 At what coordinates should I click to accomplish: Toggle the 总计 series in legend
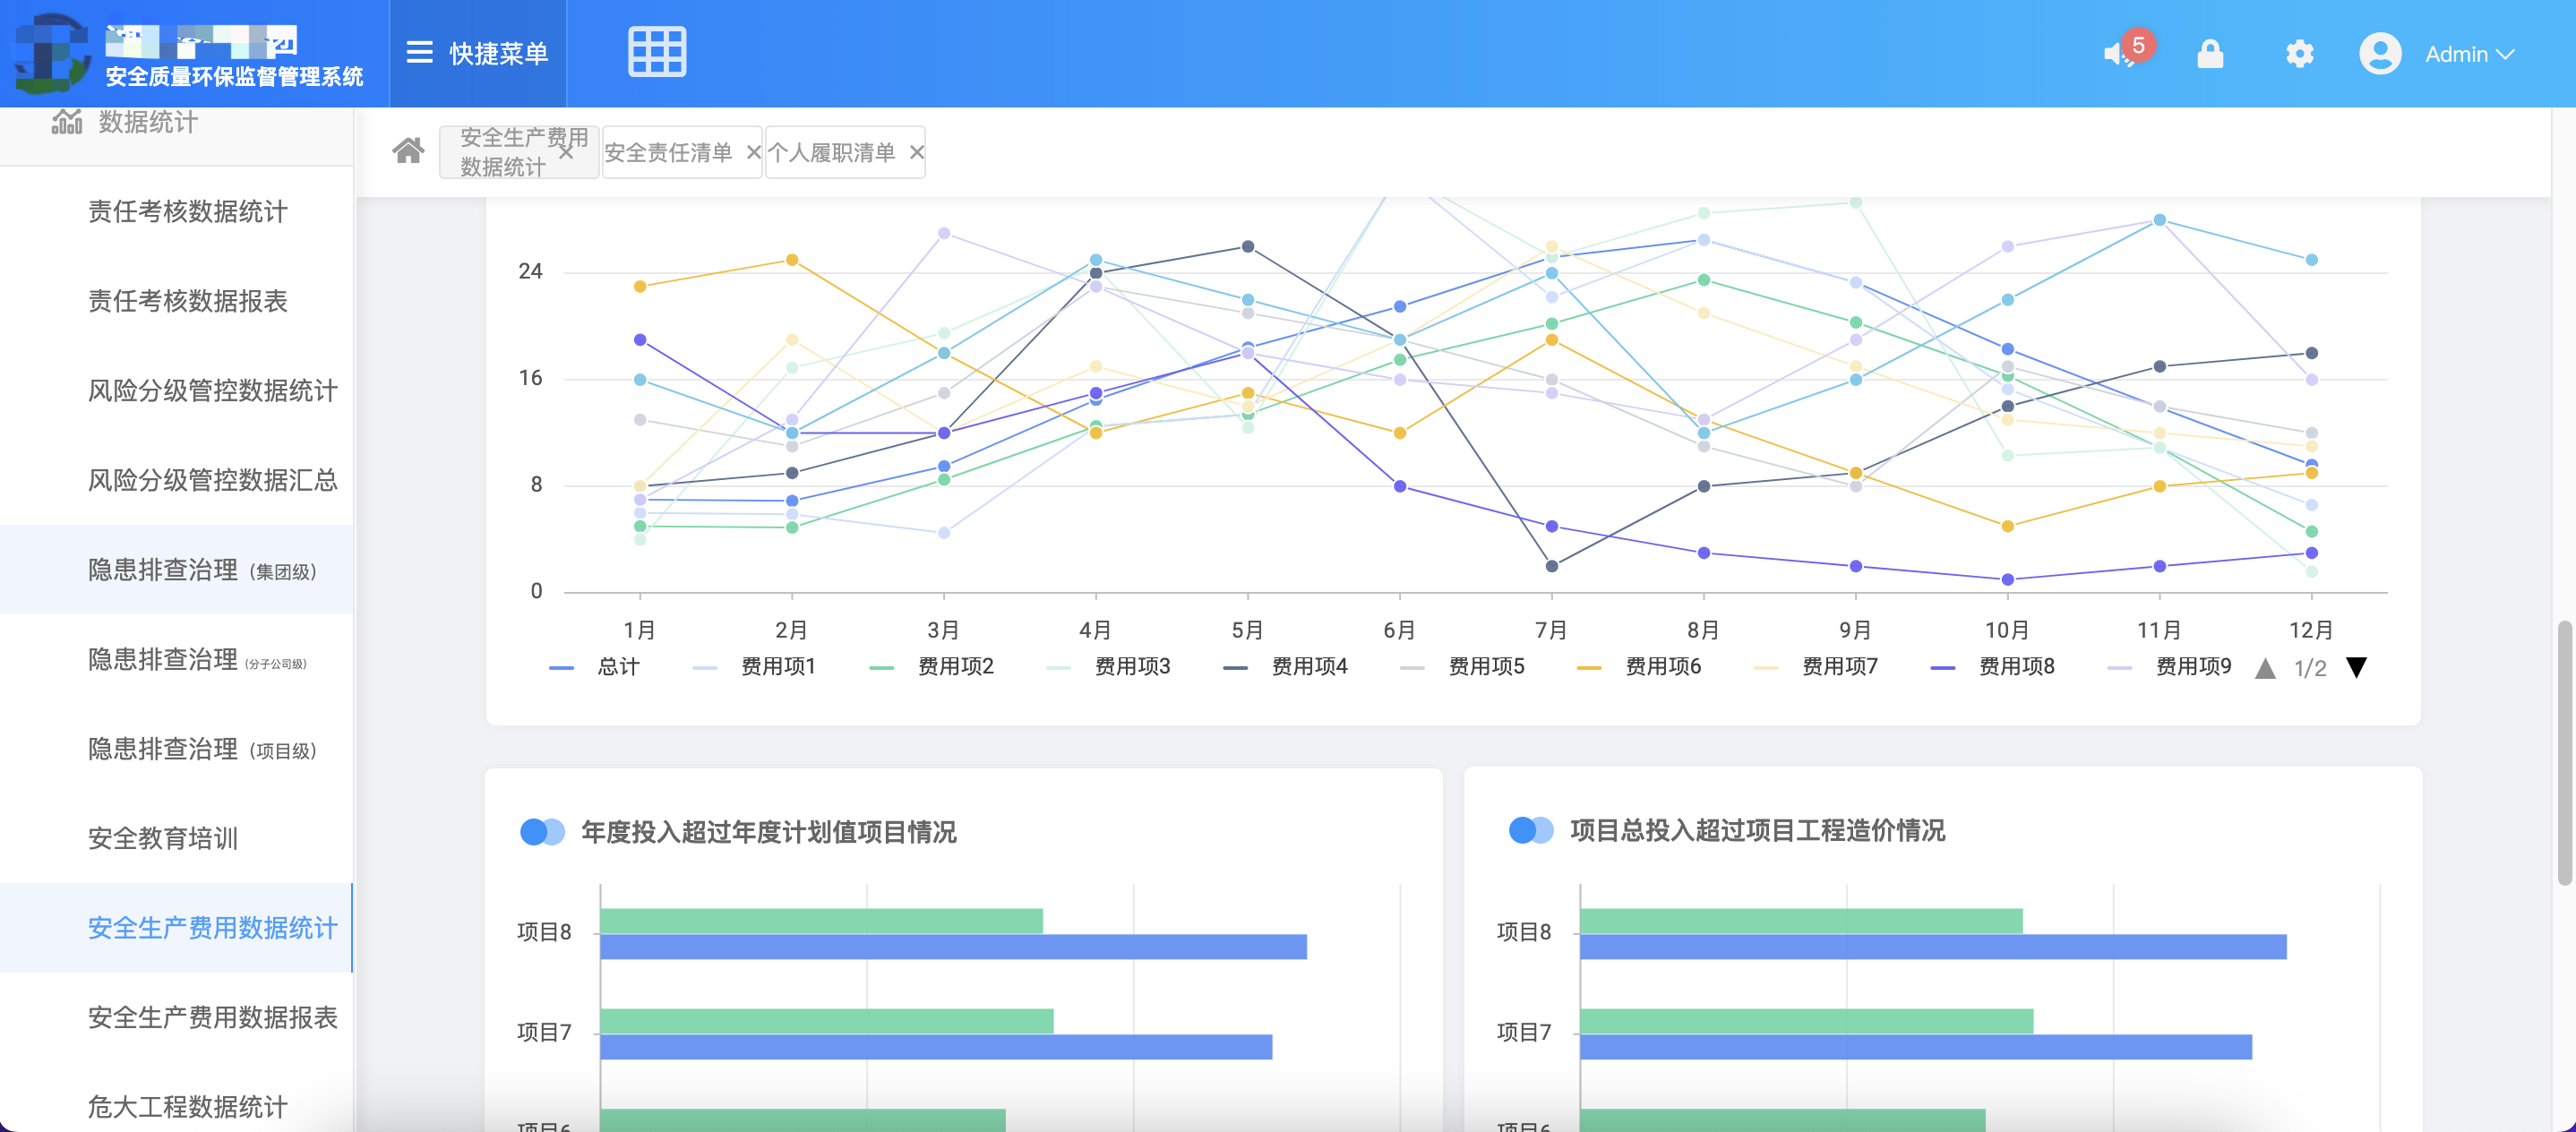coord(594,667)
